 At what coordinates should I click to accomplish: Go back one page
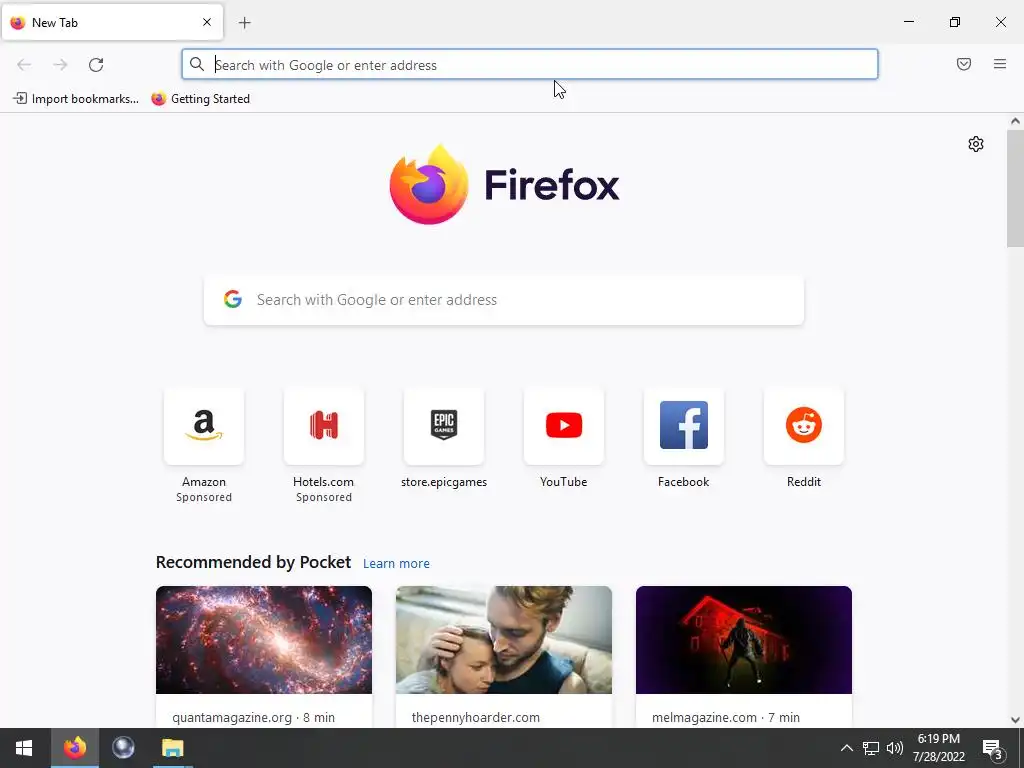coord(24,65)
